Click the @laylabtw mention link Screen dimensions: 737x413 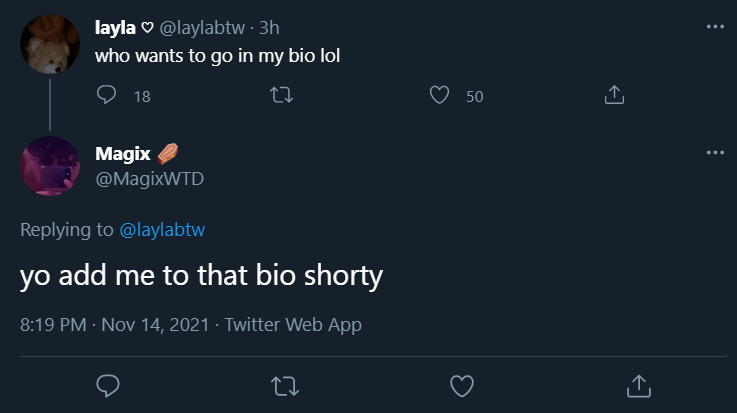click(x=162, y=230)
